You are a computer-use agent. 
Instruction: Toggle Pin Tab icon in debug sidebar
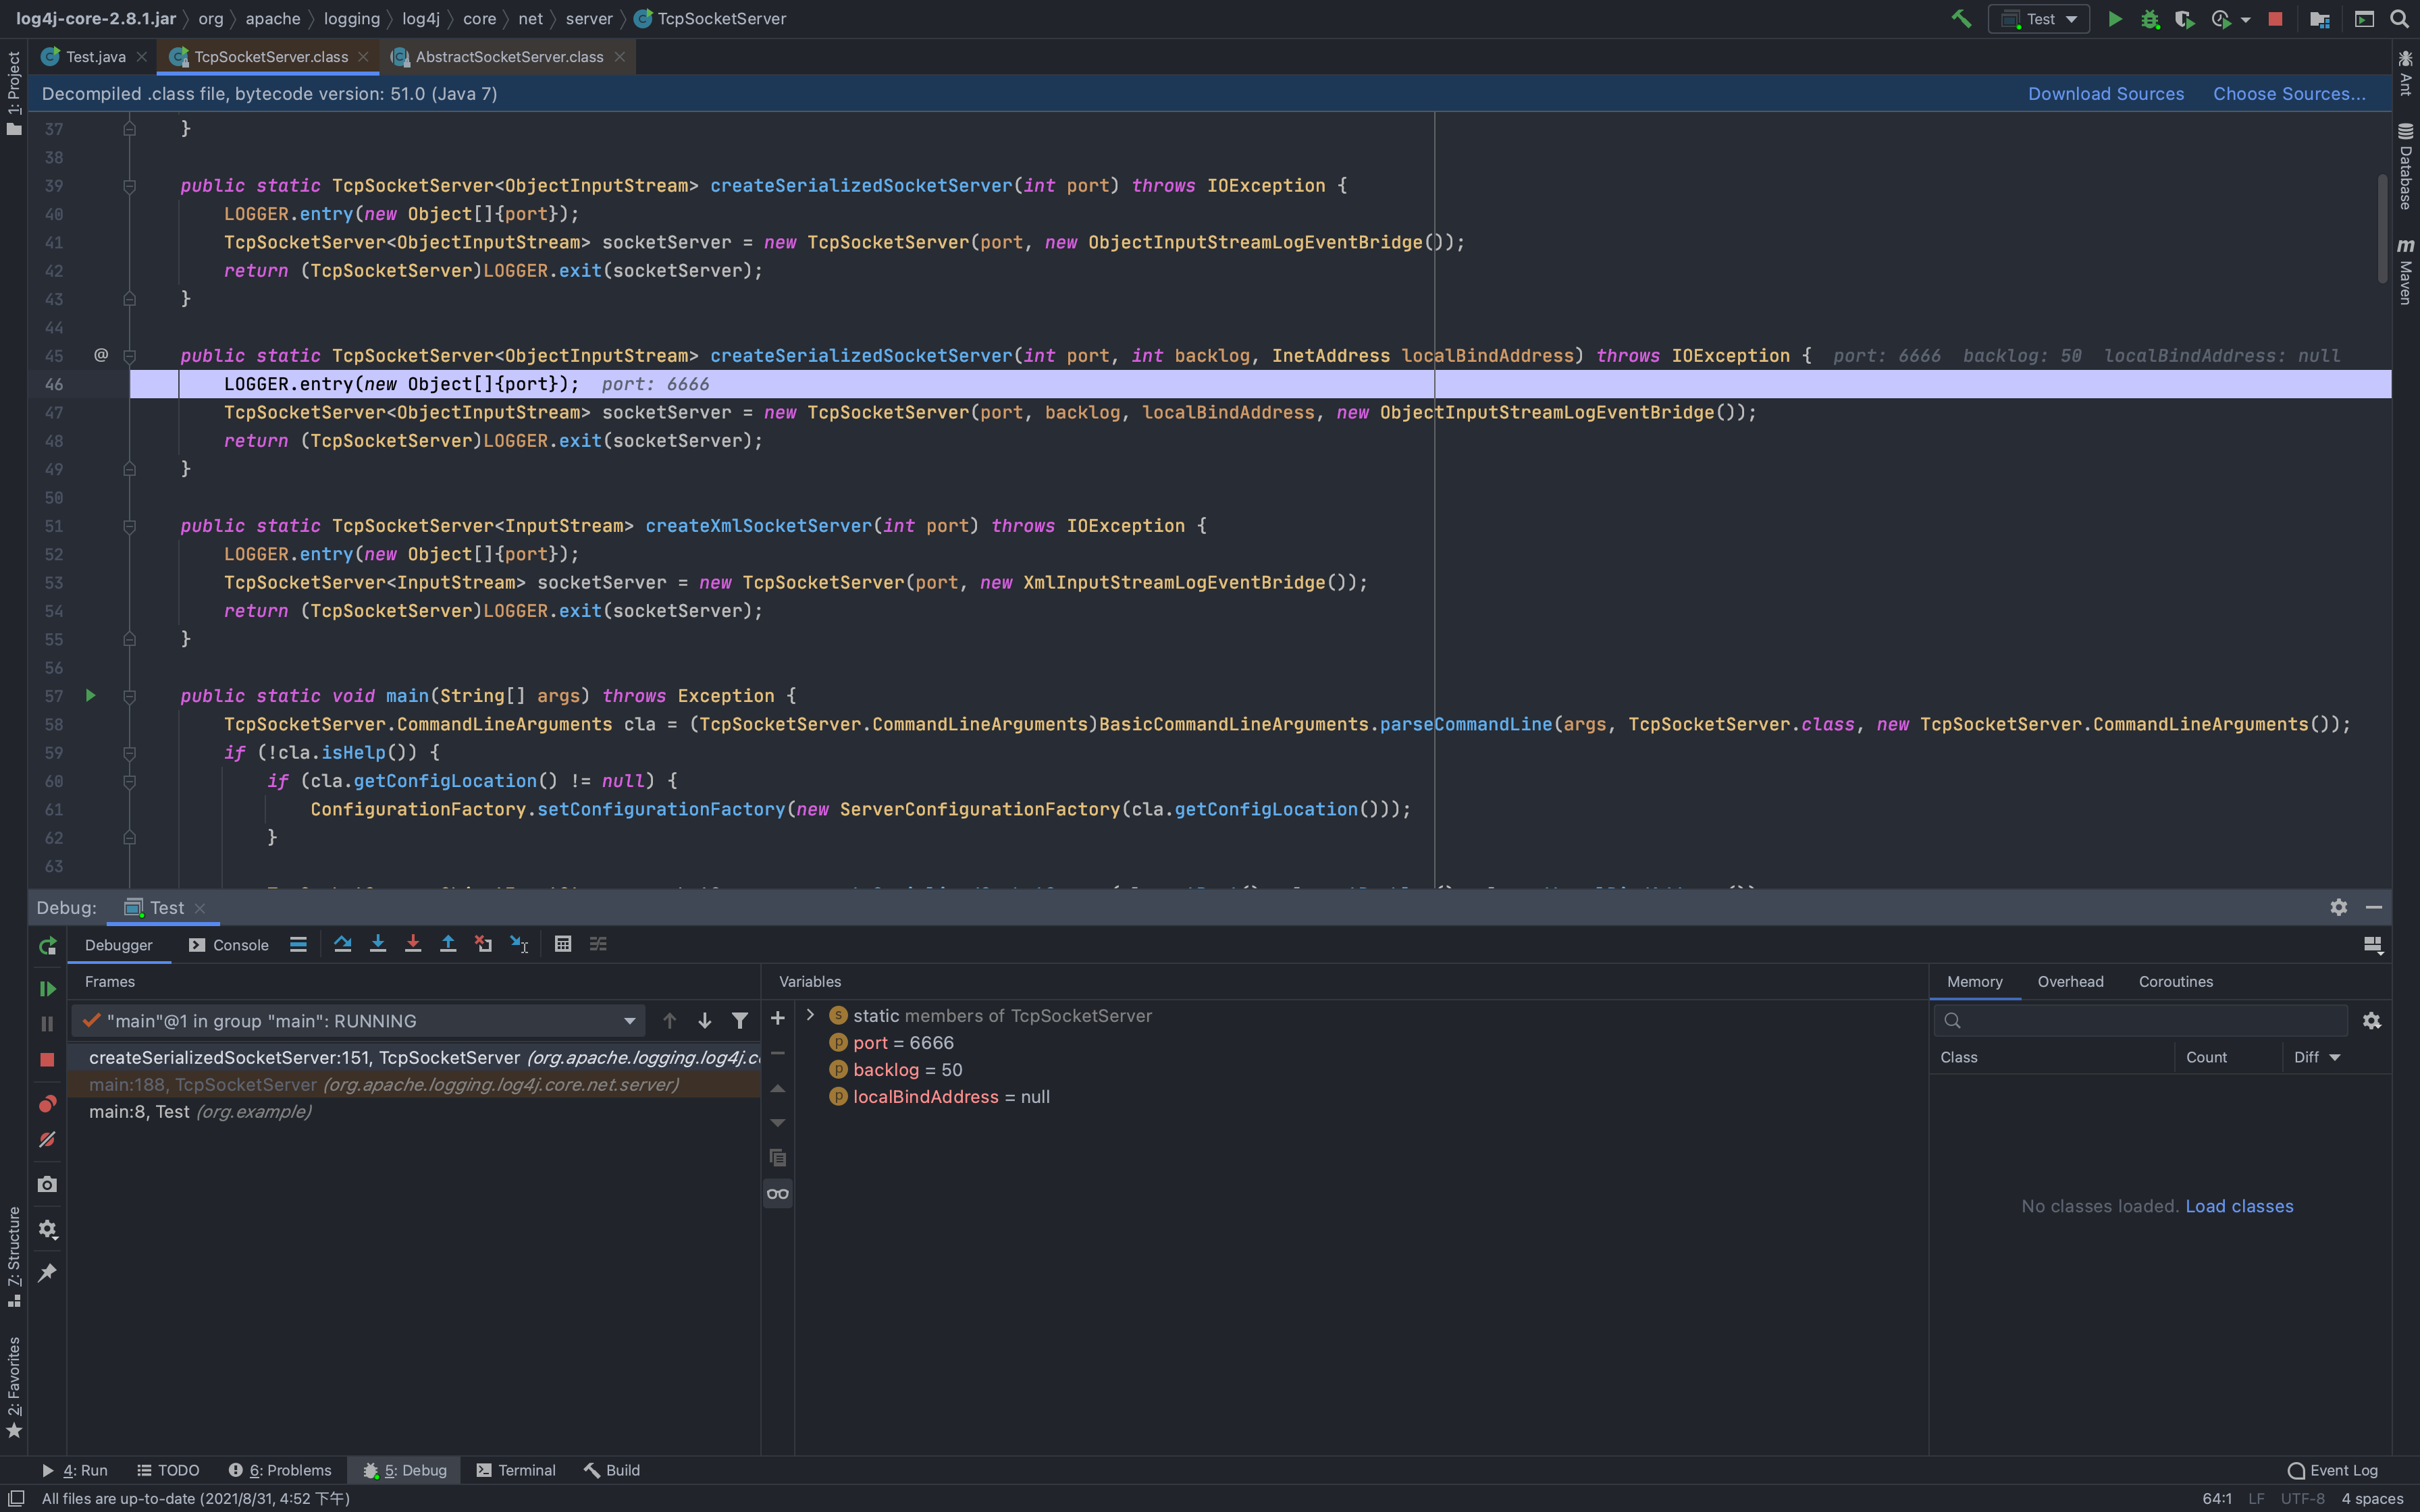(47, 1273)
